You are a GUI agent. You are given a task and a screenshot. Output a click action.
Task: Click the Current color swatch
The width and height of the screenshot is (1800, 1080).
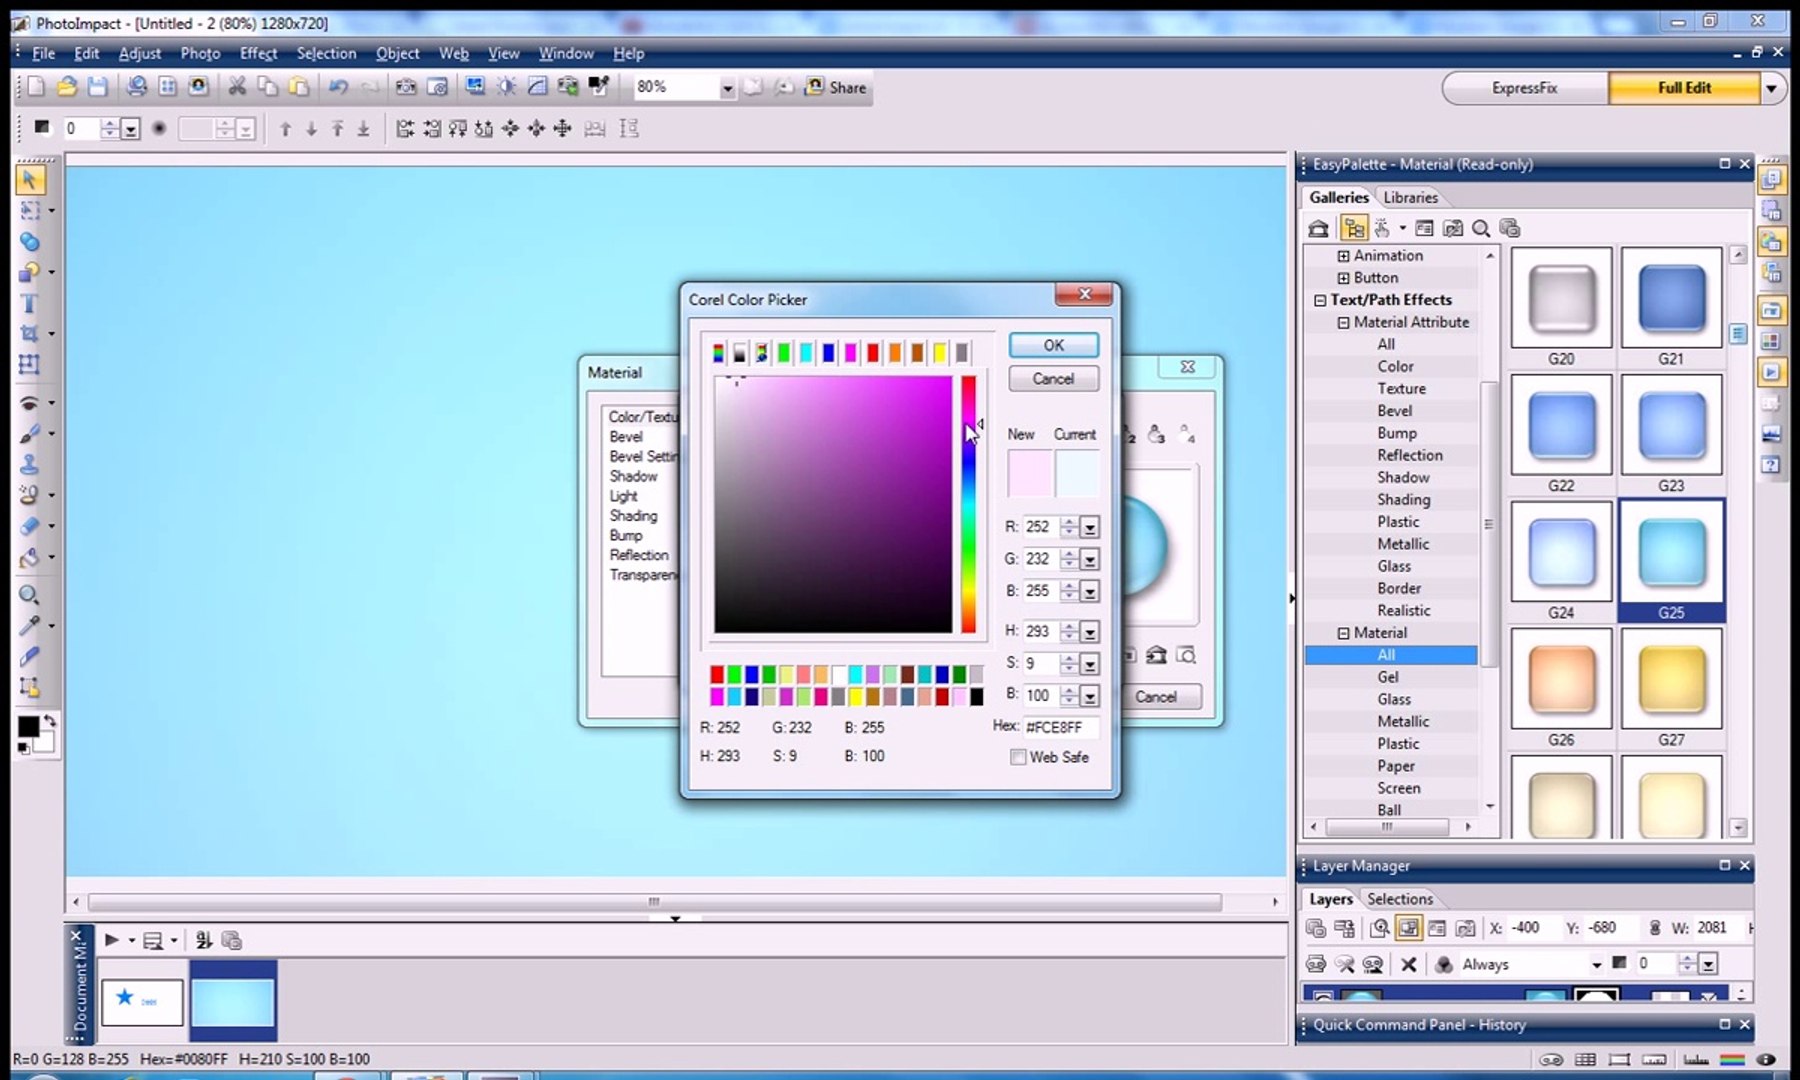pyautogui.click(x=1077, y=474)
